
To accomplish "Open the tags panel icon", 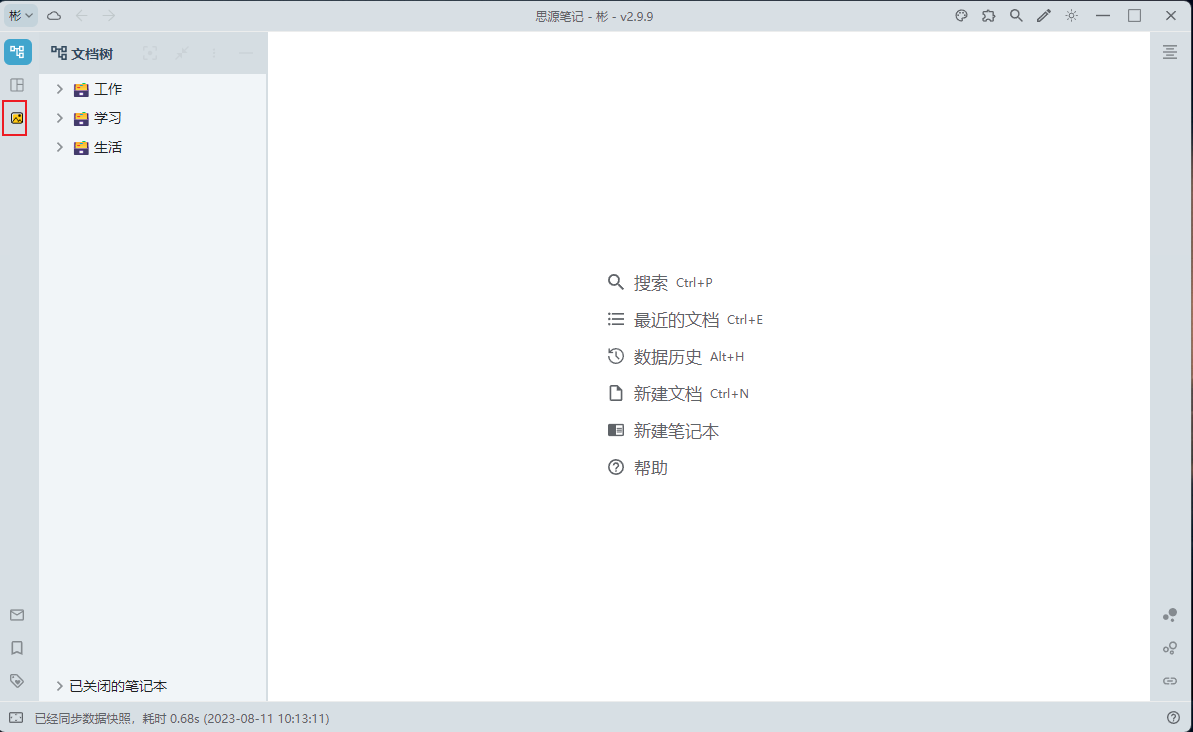I will pos(17,680).
